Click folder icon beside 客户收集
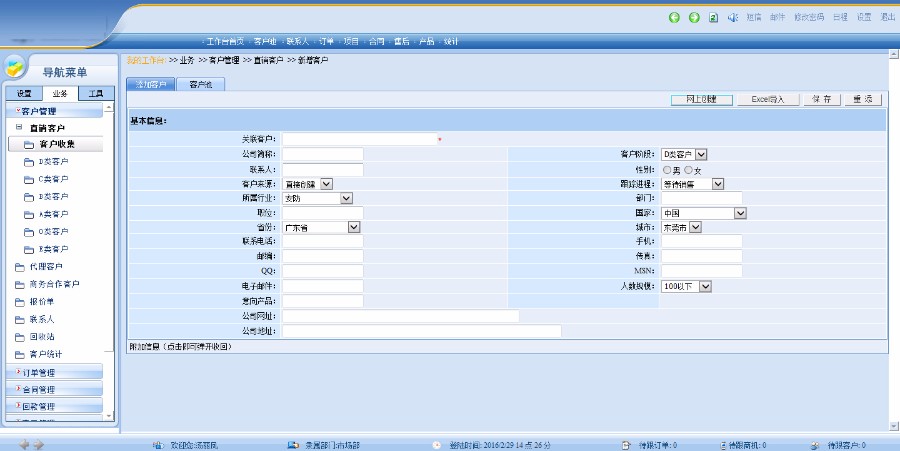 pos(29,145)
